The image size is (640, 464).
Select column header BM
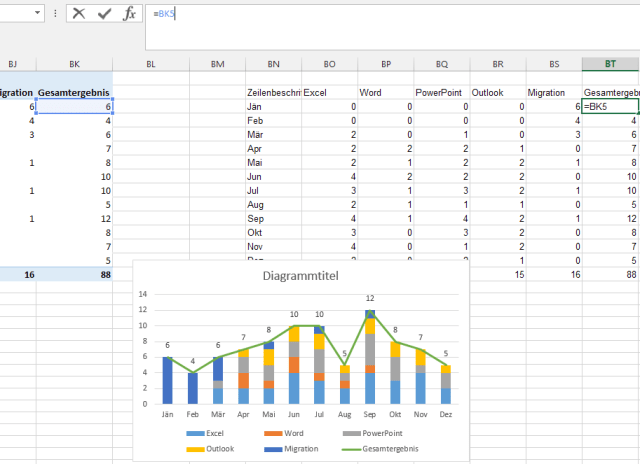click(218, 64)
